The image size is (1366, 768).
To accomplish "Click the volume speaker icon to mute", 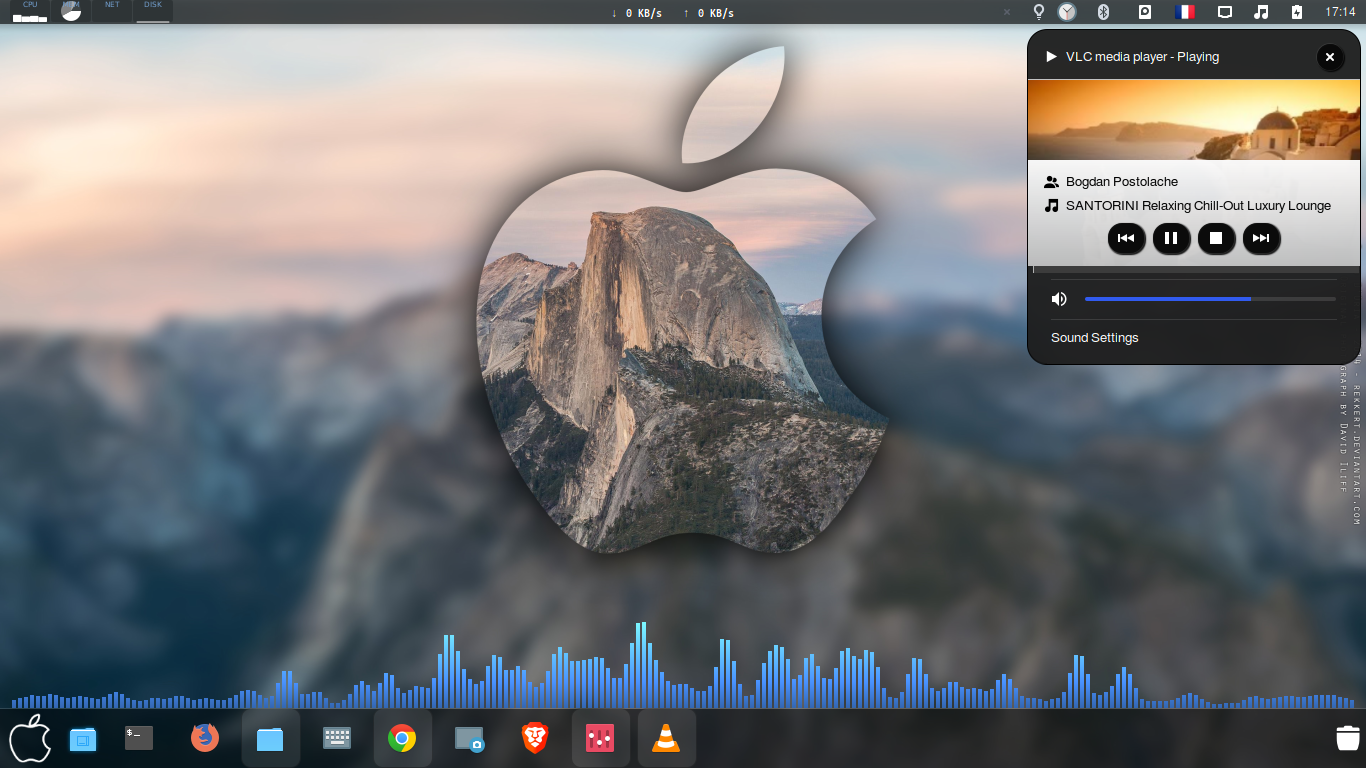I will (x=1059, y=299).
